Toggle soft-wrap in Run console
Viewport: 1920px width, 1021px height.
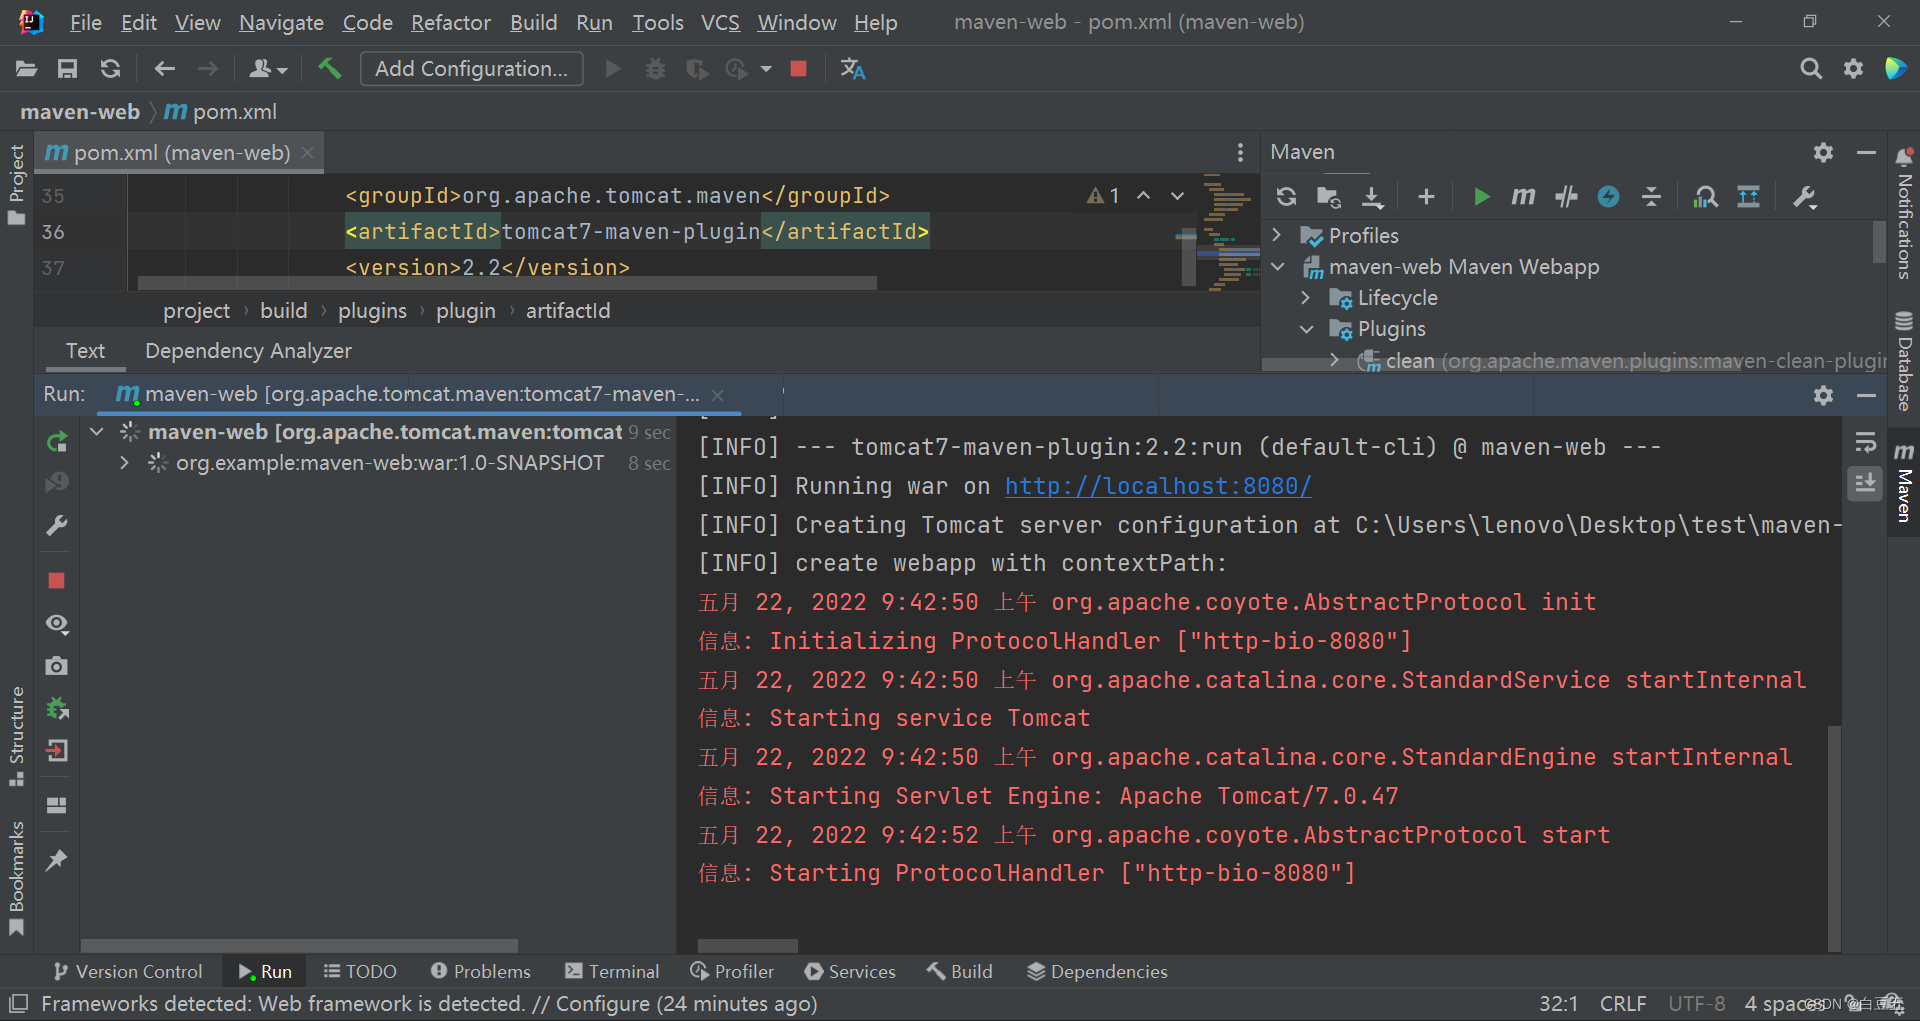coord(1865,441)
